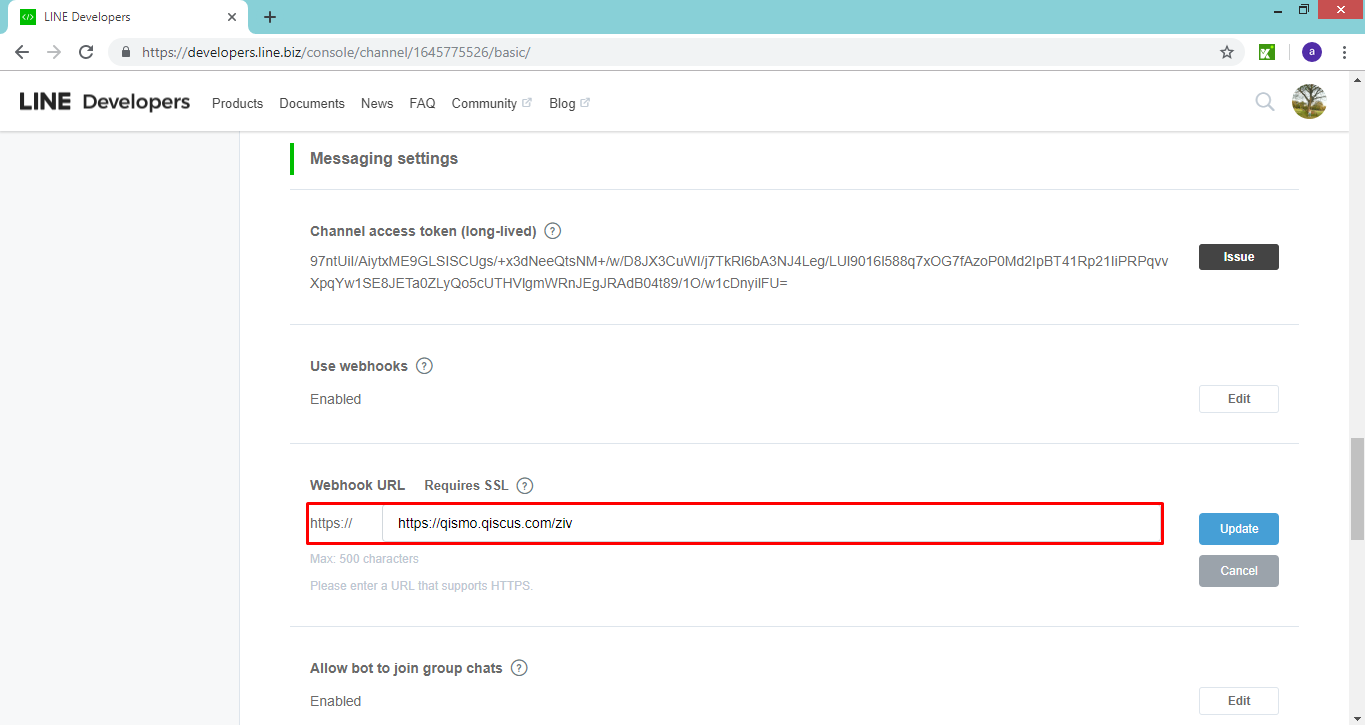The image size is (1365, 725).
Task: Click 'Enabled' under Allow bot to join group chats
Action: (x=335, y=701)
